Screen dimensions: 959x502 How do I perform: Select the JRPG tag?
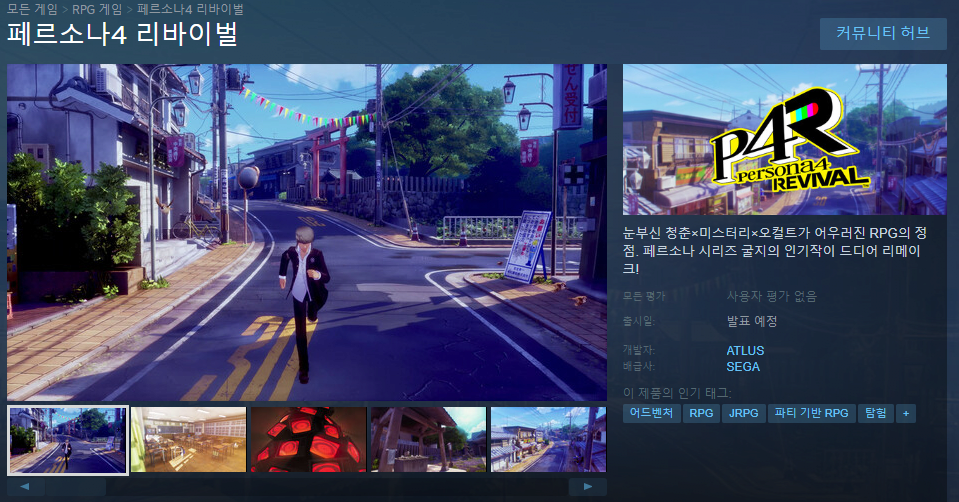(x=743, y=413)
